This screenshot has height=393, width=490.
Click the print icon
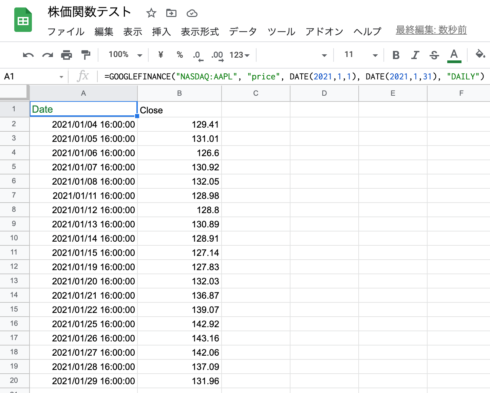point(66,55)
